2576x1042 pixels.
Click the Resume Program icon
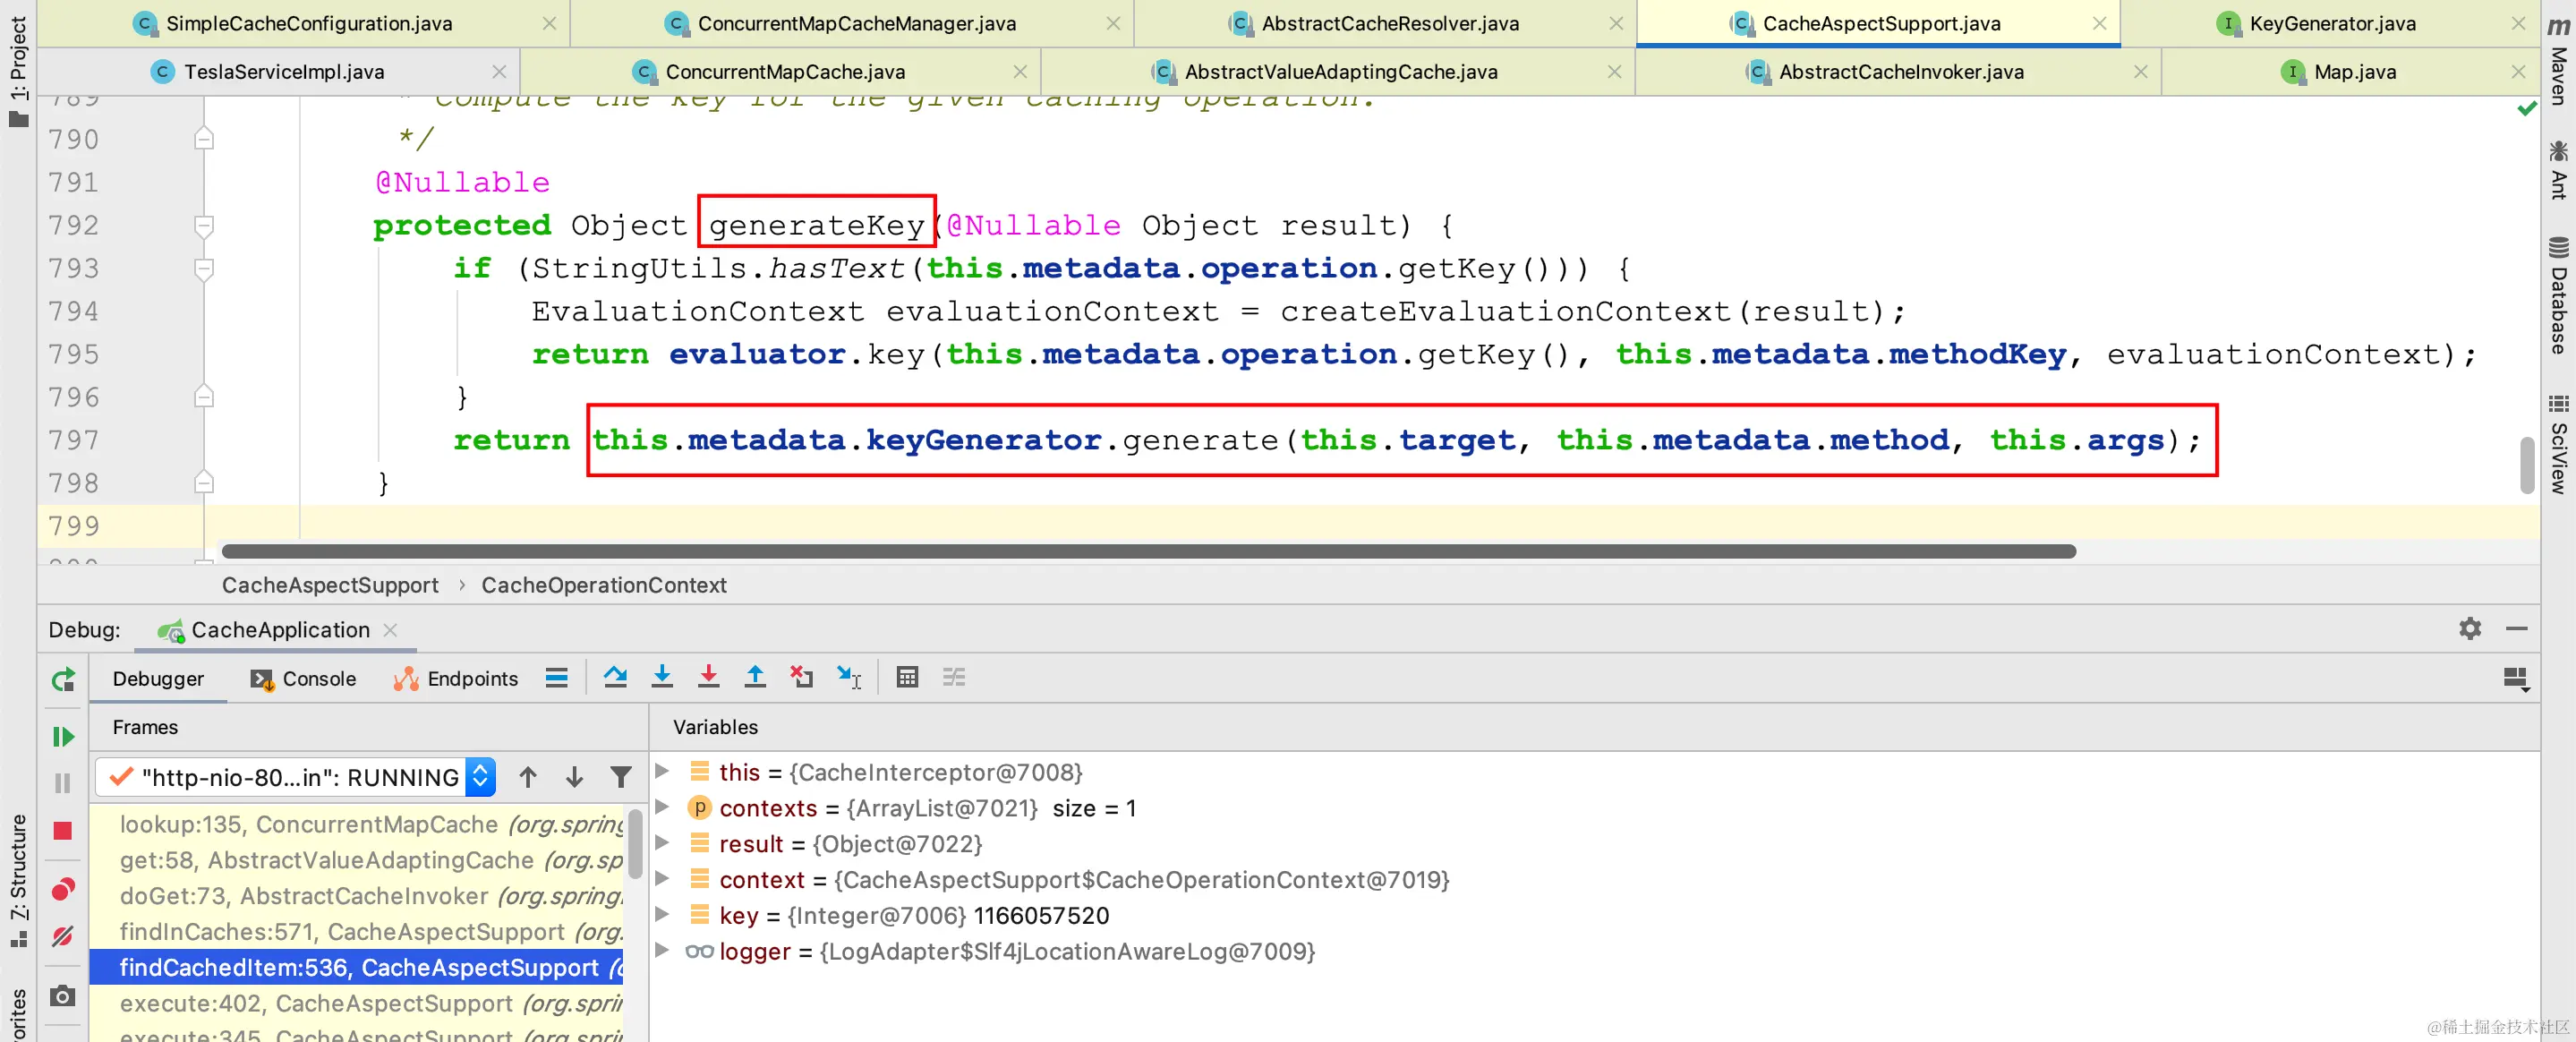click(x=63, y=737)
